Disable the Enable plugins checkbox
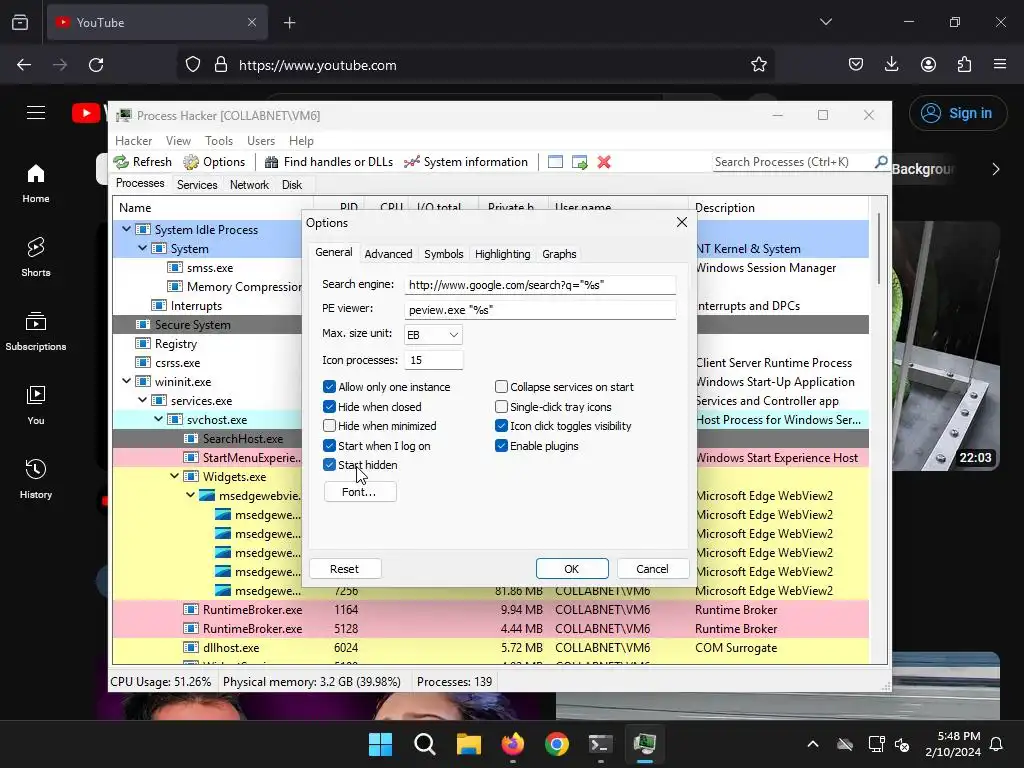Viewport: 1024px width, 768px height. click(501, 445)
